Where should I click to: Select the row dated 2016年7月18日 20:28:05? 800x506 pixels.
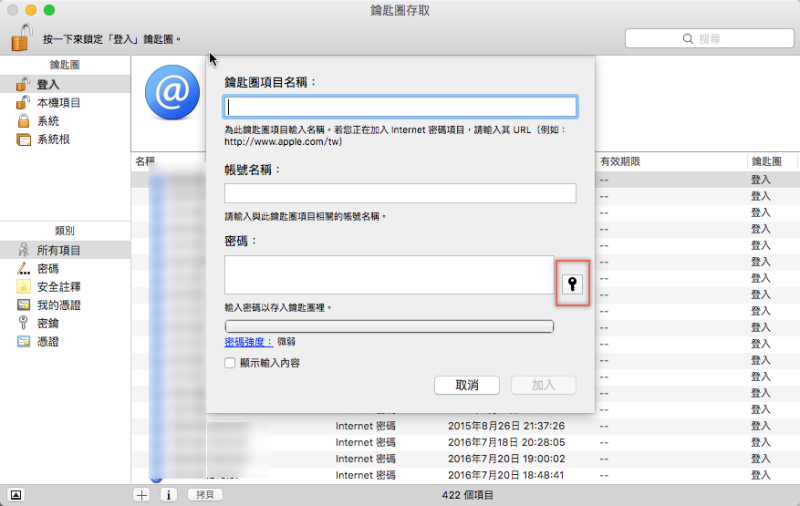click(465, 442)
